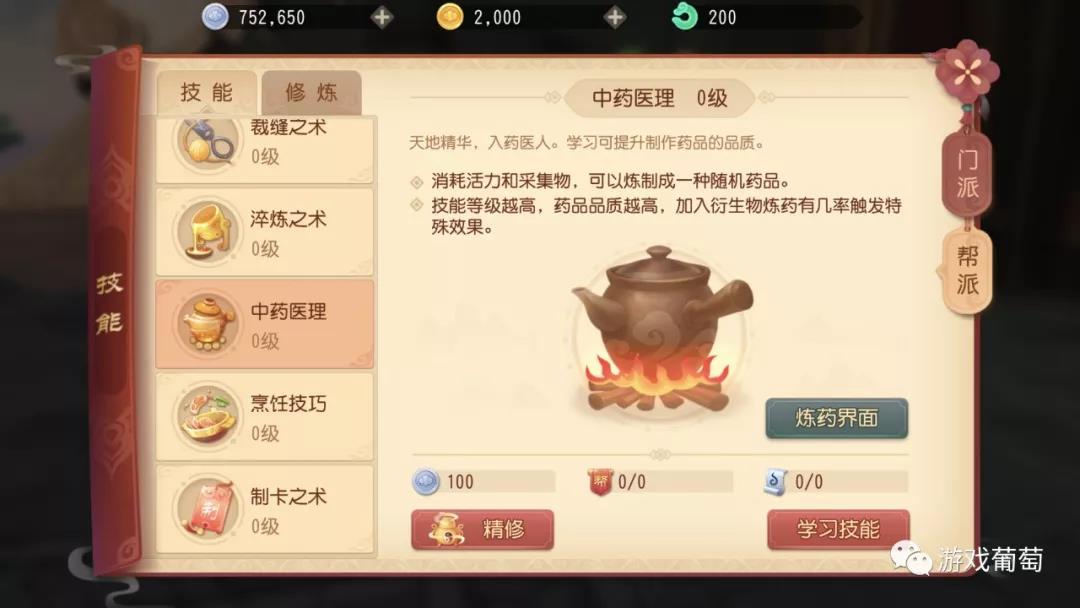Click the 技能 label on red scroll

(109, 302)
